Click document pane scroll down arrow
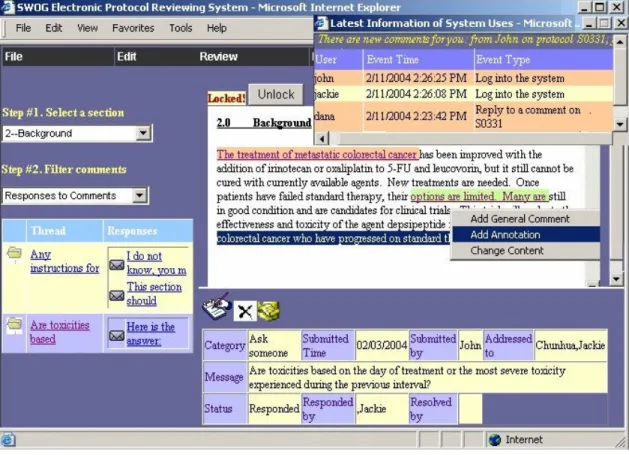 pos(616,278)
